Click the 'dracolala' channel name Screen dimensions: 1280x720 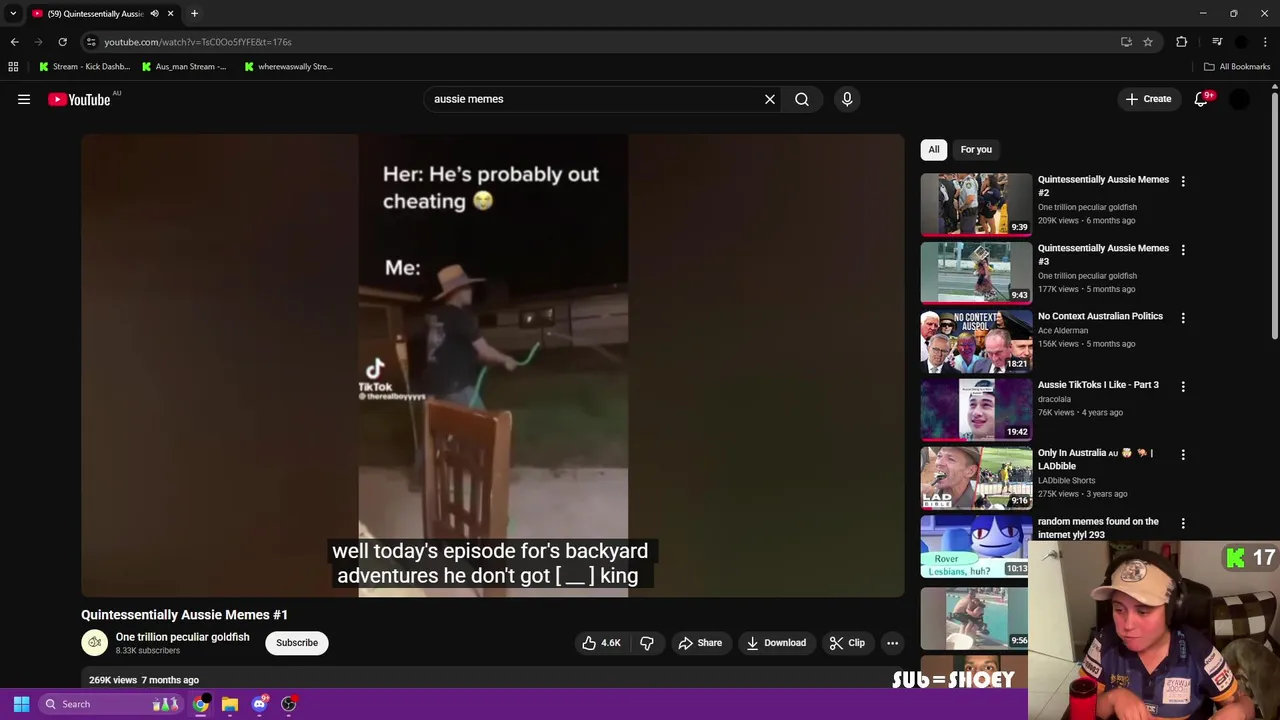pos(1054,399)
